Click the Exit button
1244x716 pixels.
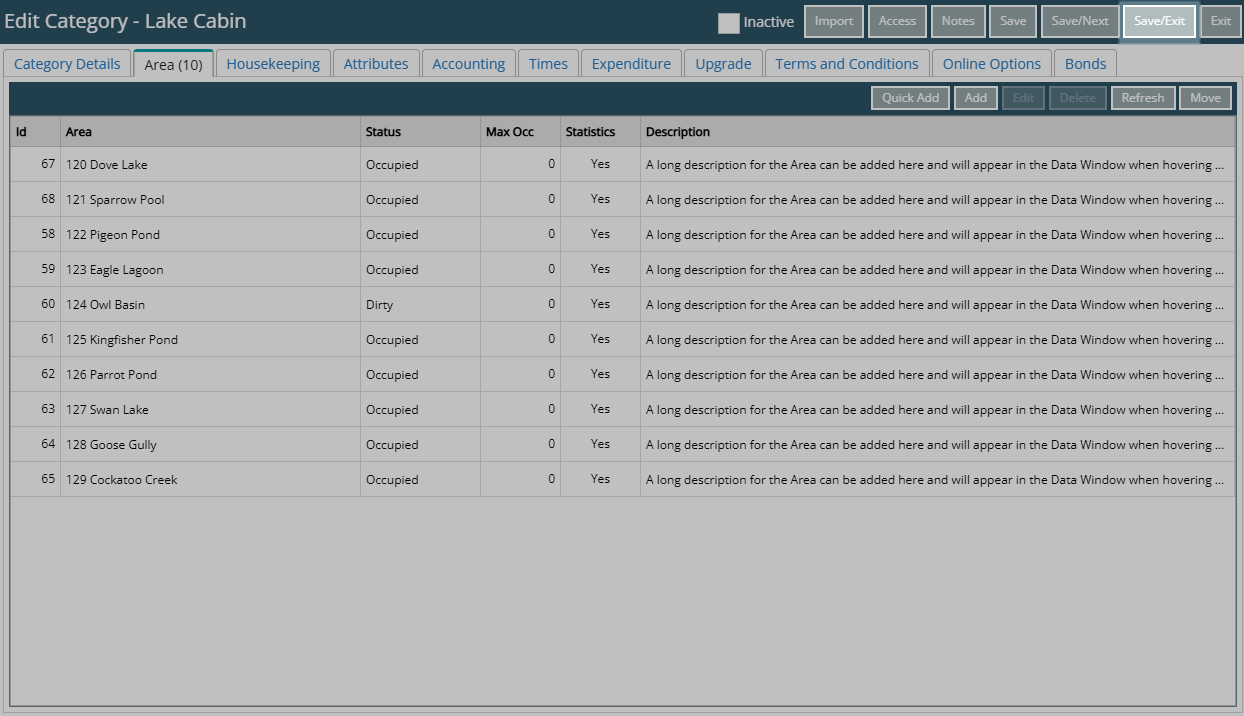[x=1221, y=21]
